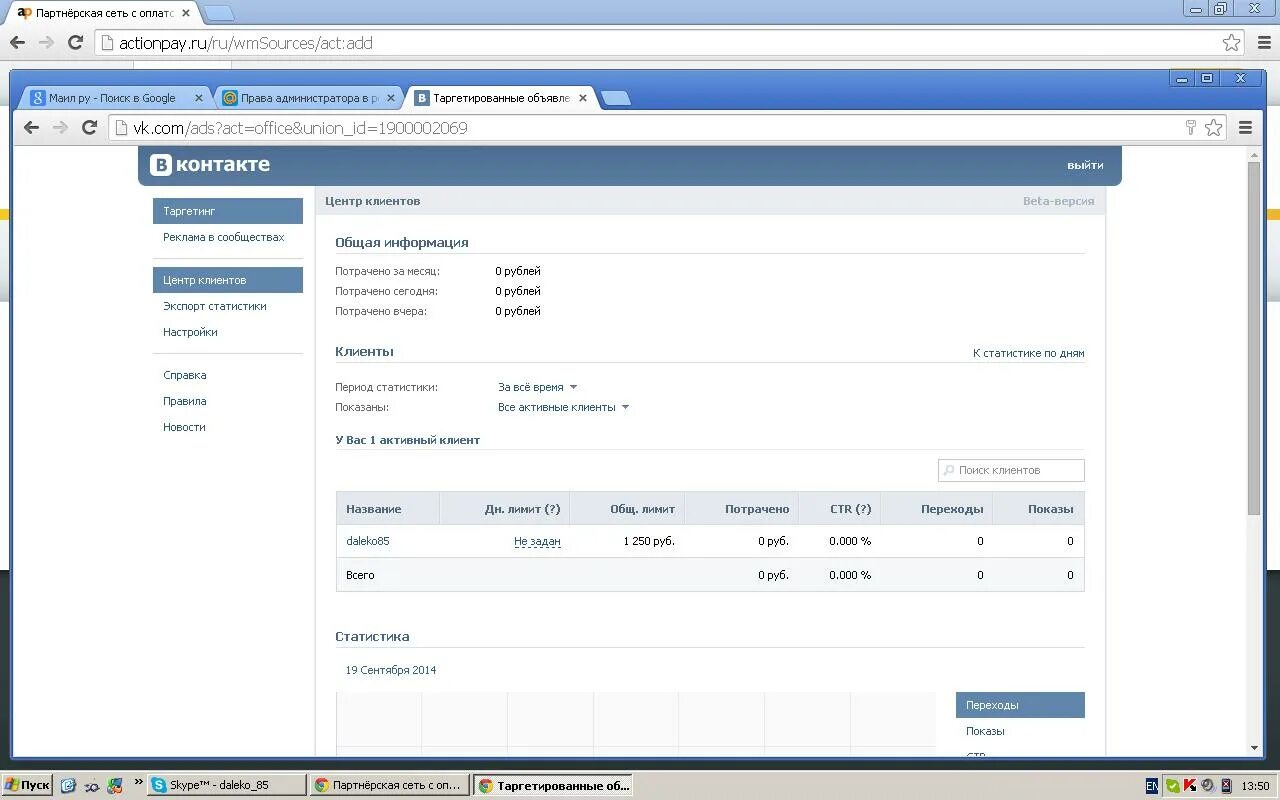Open new tab in actionpay window
The height and width of the screenshot is (800, 1280).
coord(219,13)
